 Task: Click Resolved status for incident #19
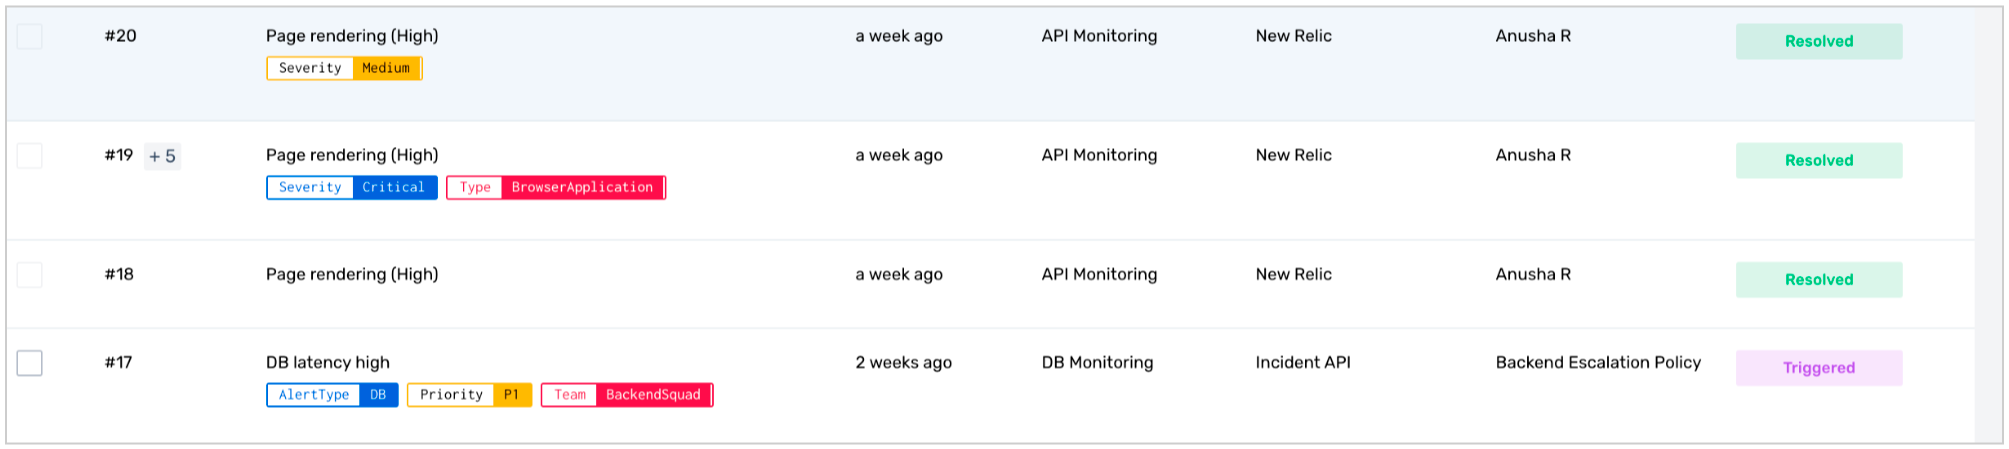pyautogui.click(x=1819, y=161)
